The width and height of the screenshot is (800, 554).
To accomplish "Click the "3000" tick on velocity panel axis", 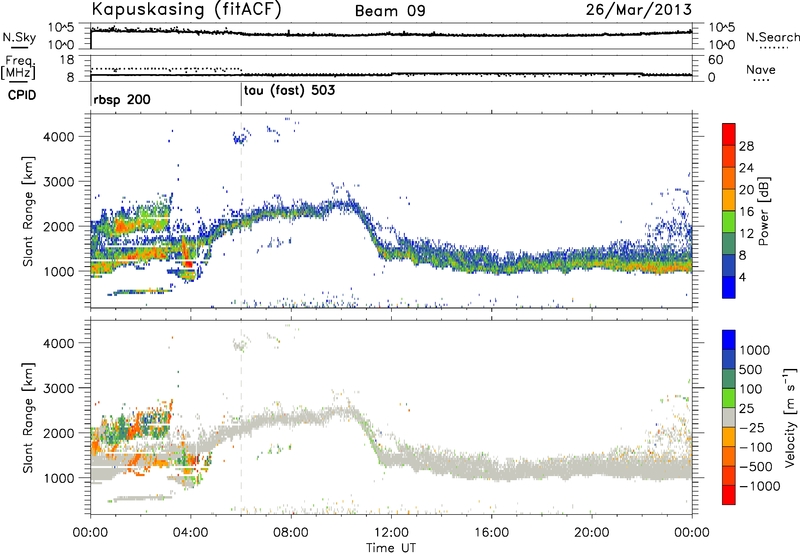I will click(x=58, y=388).
